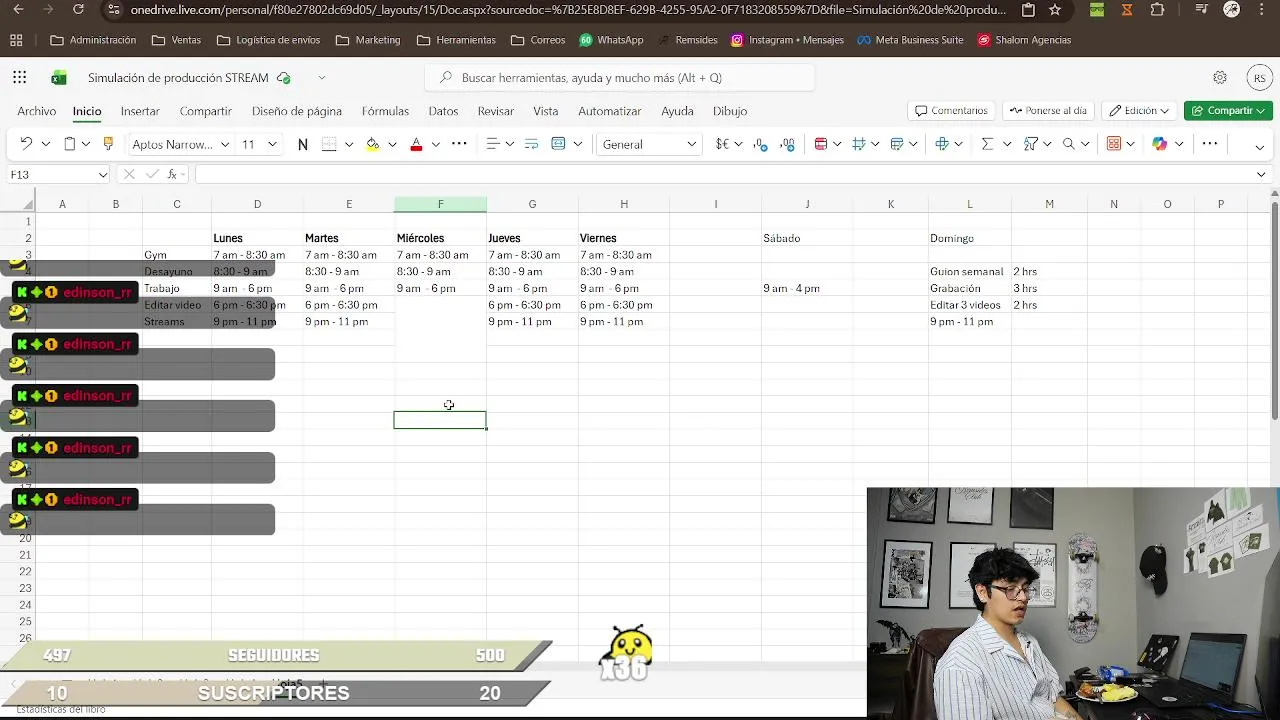Click Merge cells icon
This screenshot has height=720, width=1280.
(559, 144)
